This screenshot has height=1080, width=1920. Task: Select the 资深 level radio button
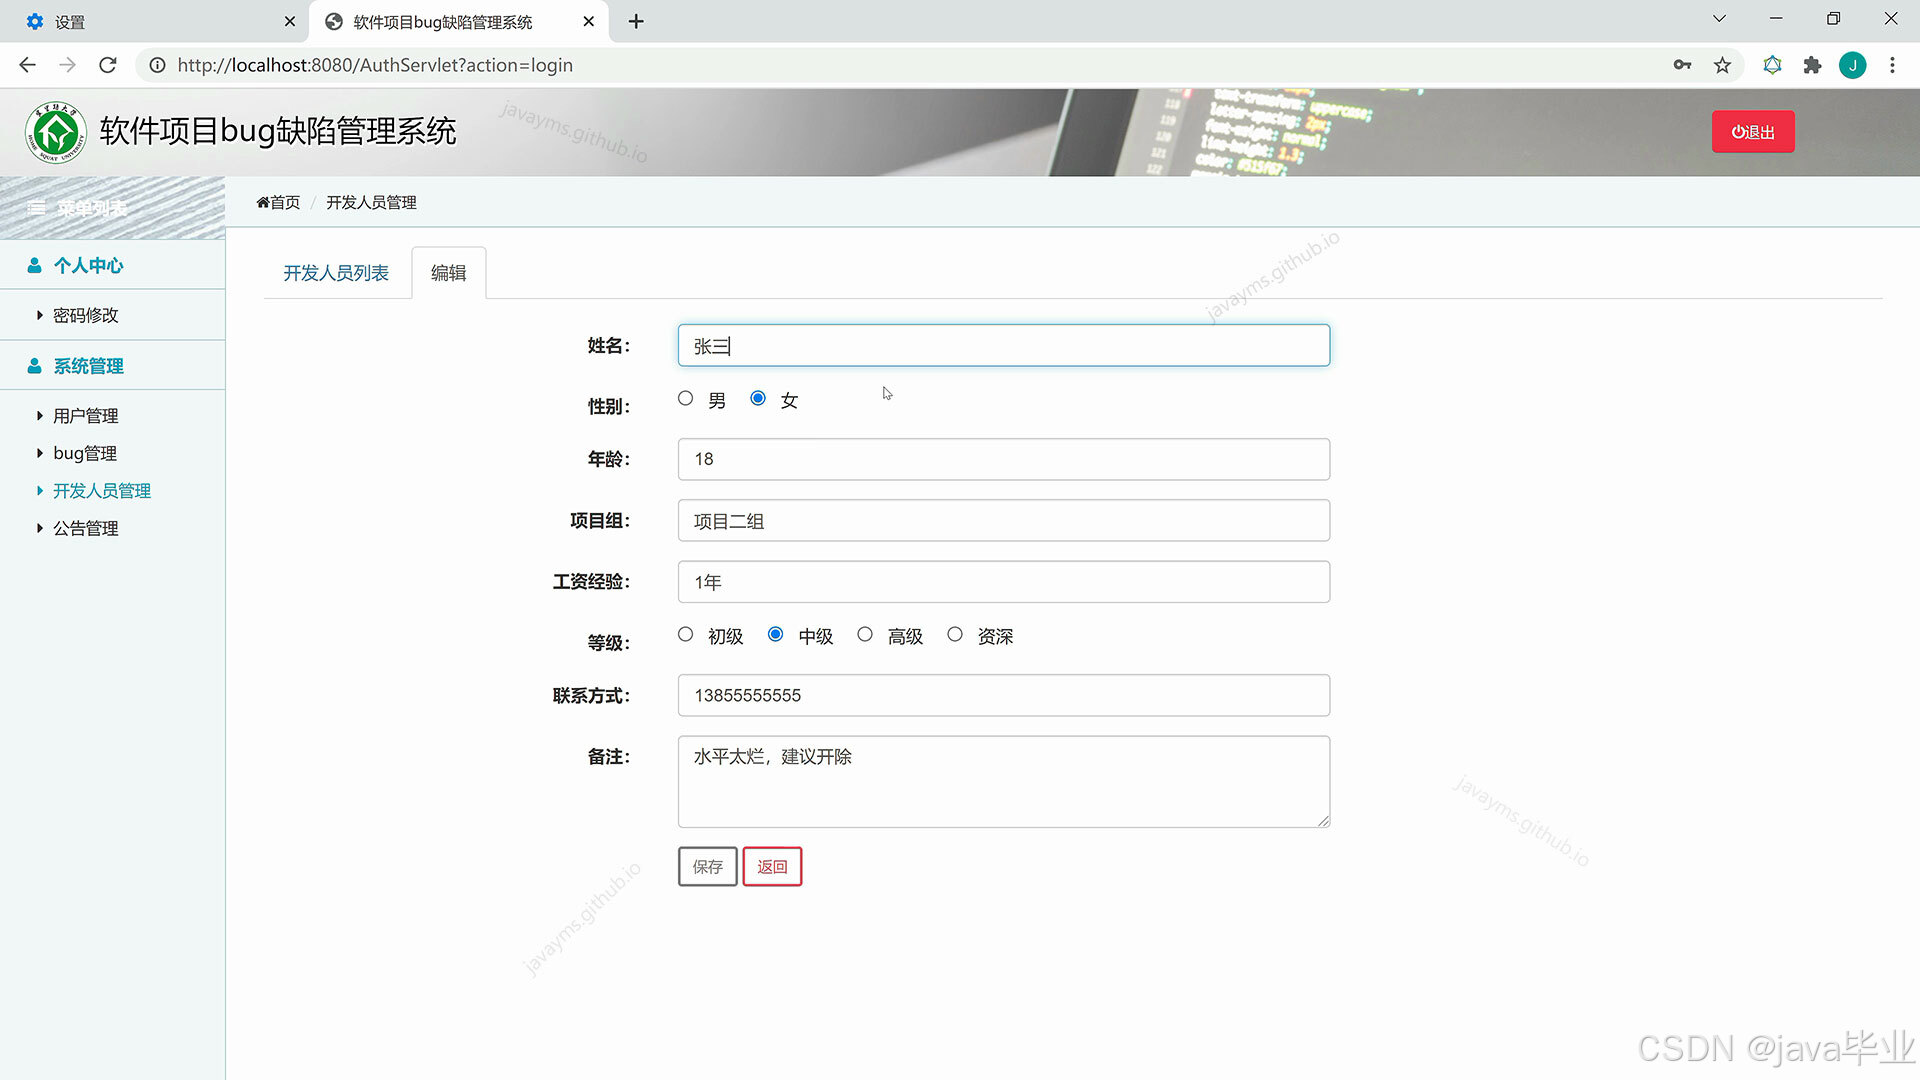(955, 634)
